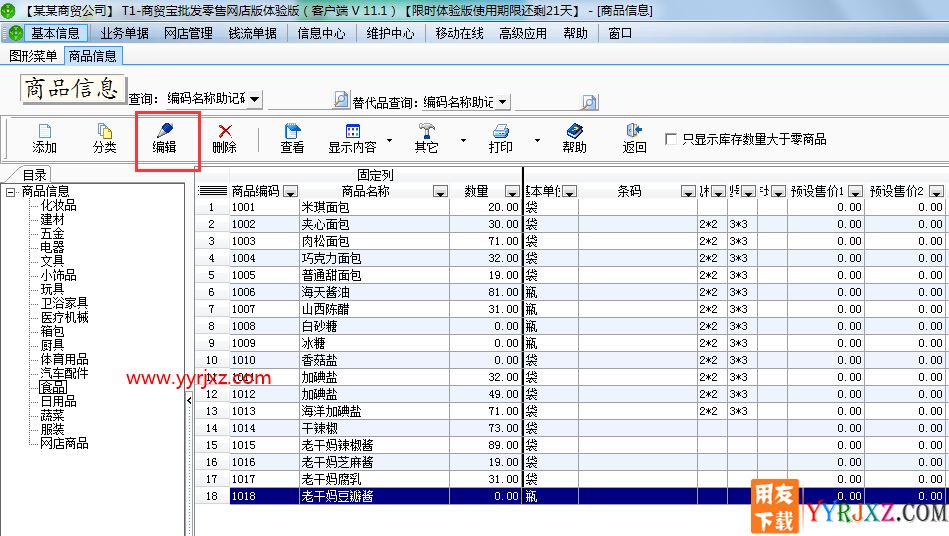Open the 数量 column filter dropdown

tap(513, 192)
